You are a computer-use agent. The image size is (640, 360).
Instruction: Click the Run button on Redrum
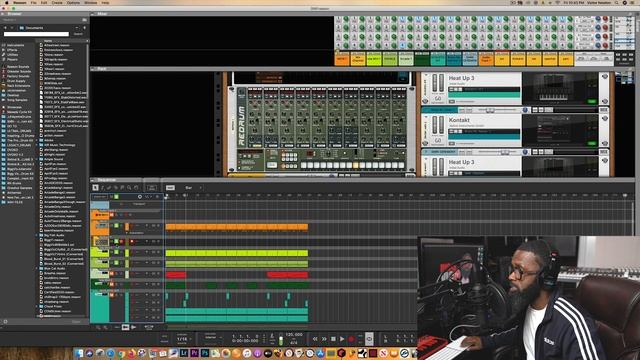tap(272, 165)
